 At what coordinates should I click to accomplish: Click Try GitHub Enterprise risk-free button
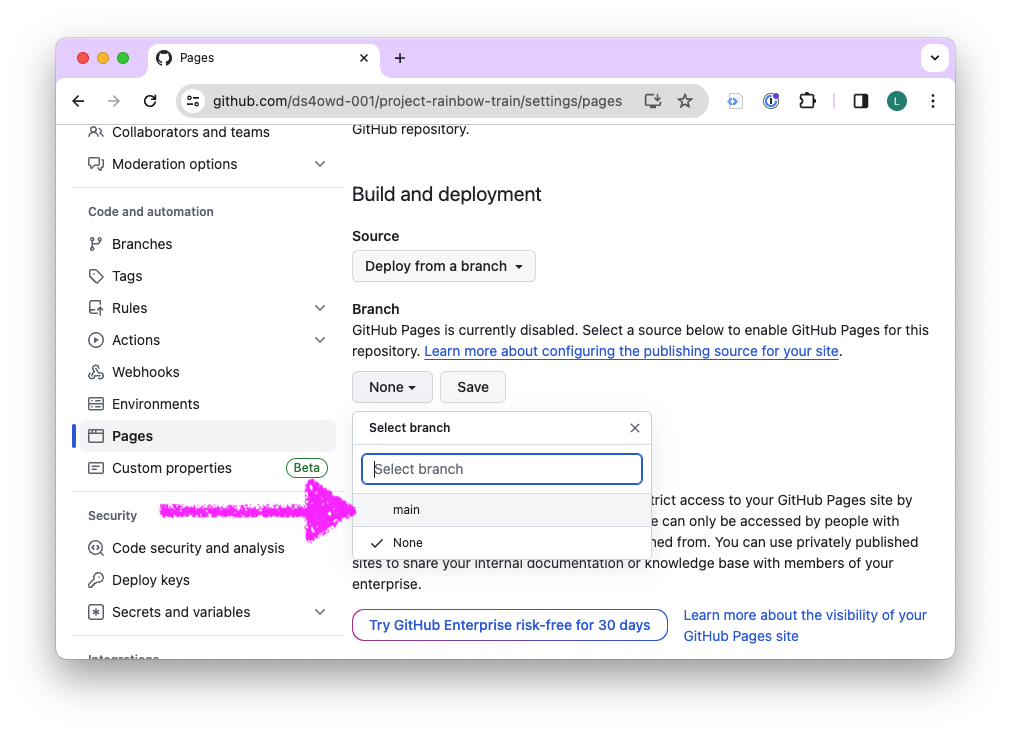pyautogui.click(x=509, y=625)
